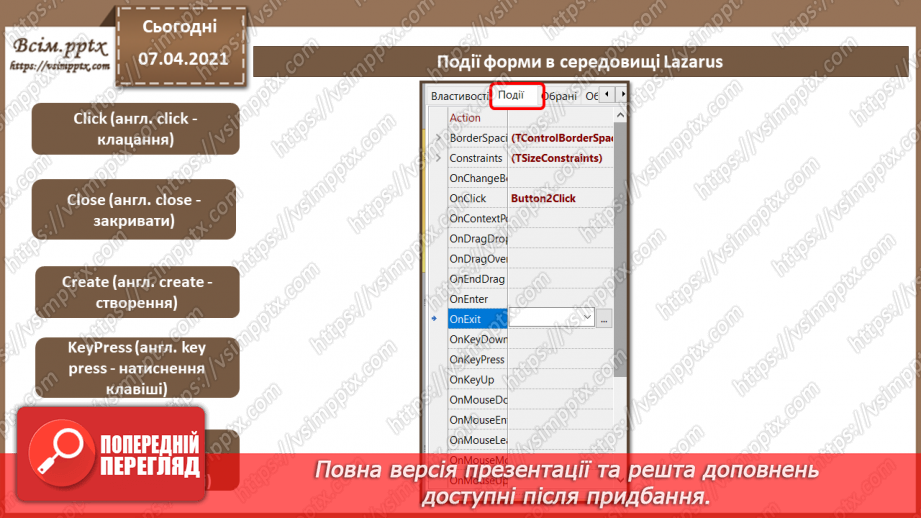Select the OnChangeBounds event row
Image resolution: width=921 pixels, height=518 pixels.
[530, 178]
